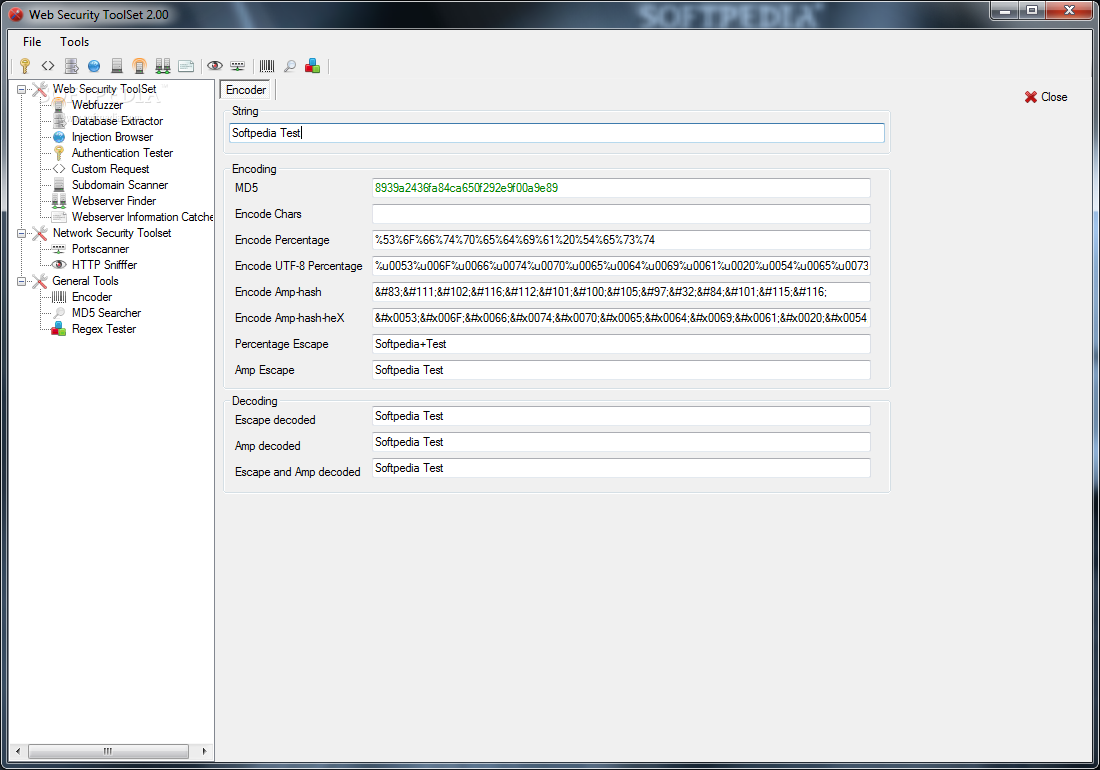Launch HTTP Sniffer from toolbar eye icon
This screenshot has width=1100, height=770.
[215, 66]
